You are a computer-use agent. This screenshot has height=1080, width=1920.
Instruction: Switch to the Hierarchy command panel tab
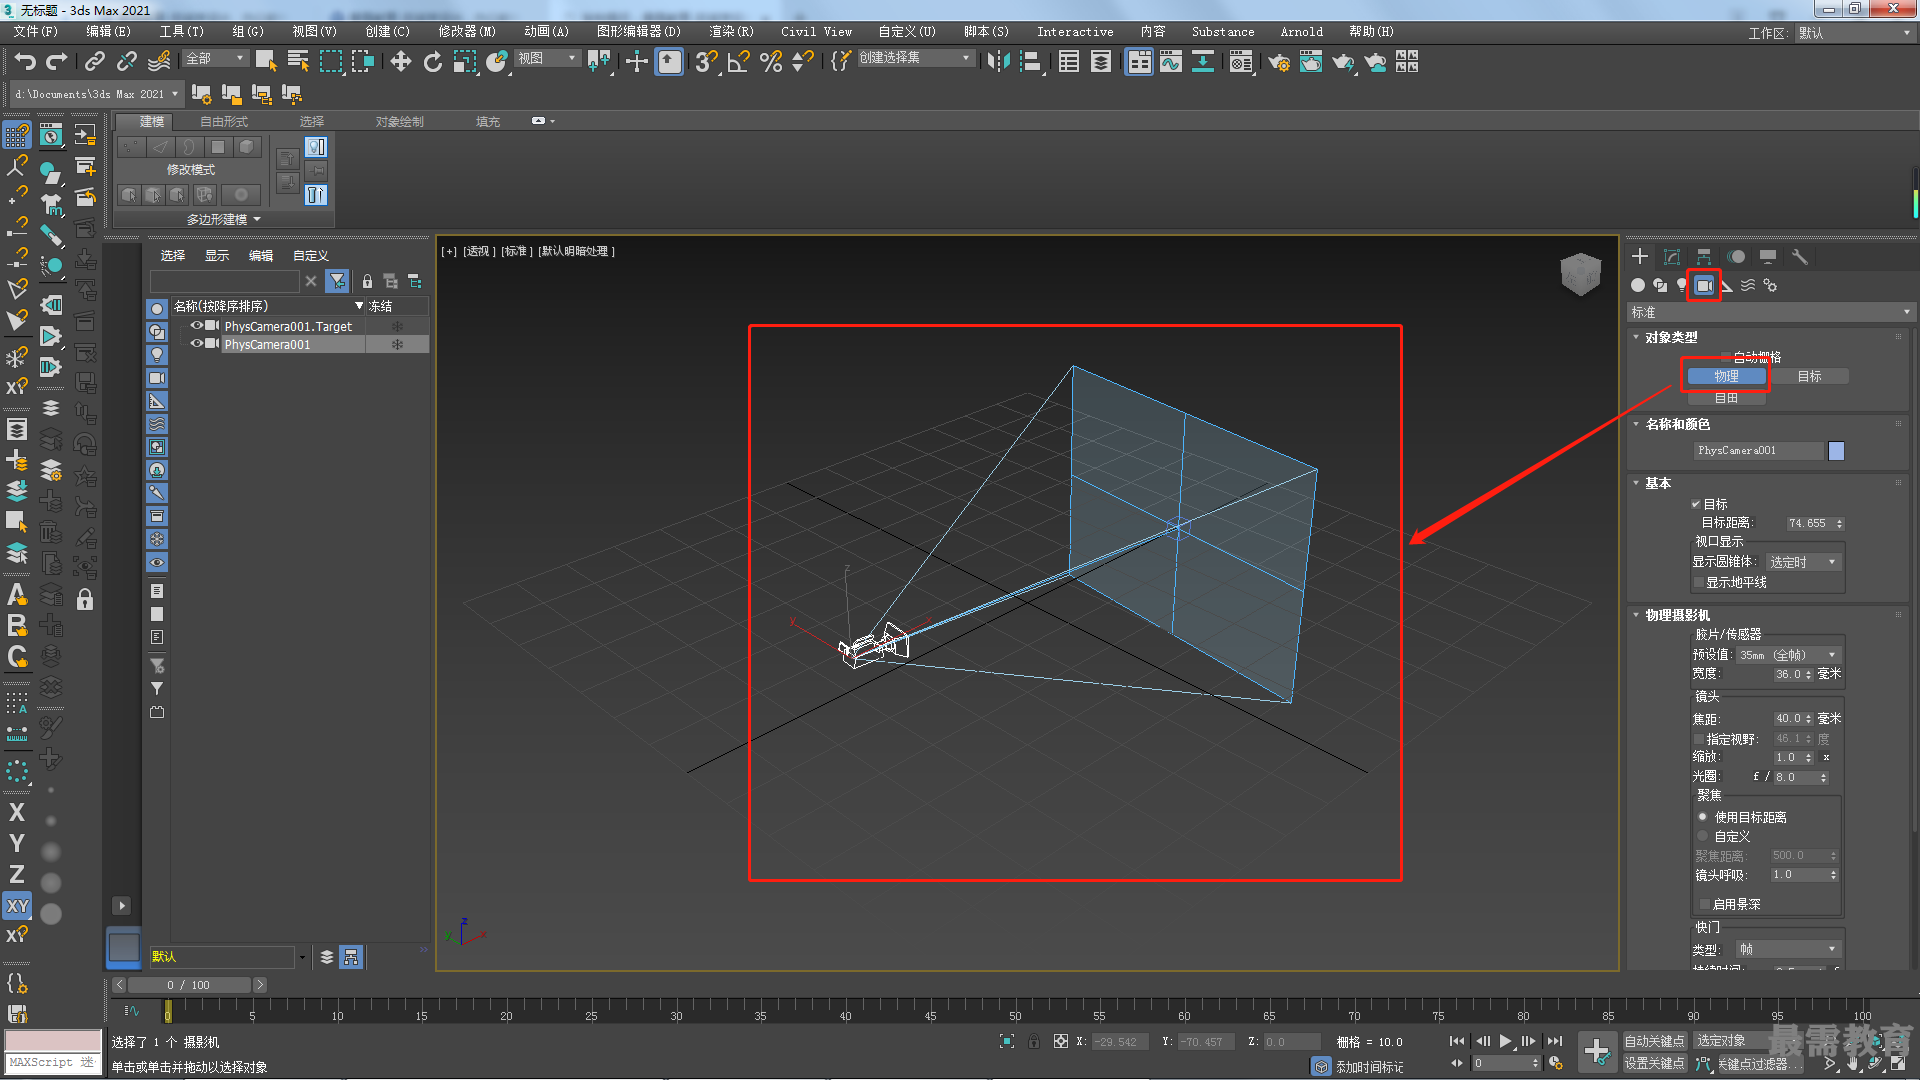[x=1704, y=257]
